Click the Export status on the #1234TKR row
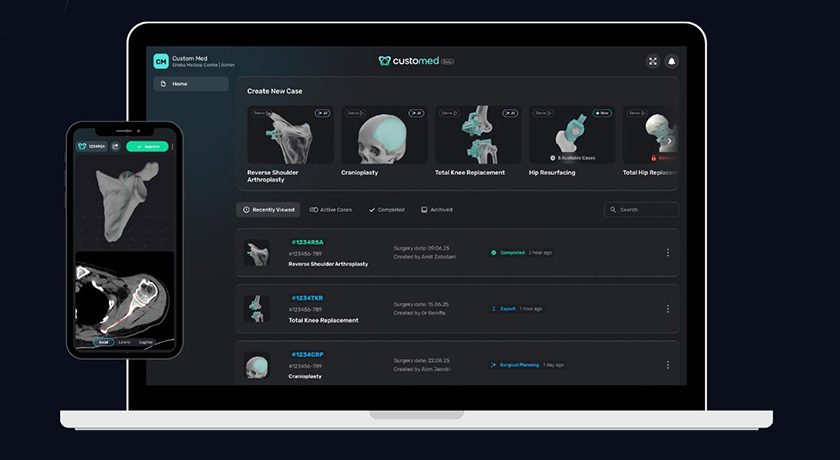840x460 pixels. click(x=504, y=309)
